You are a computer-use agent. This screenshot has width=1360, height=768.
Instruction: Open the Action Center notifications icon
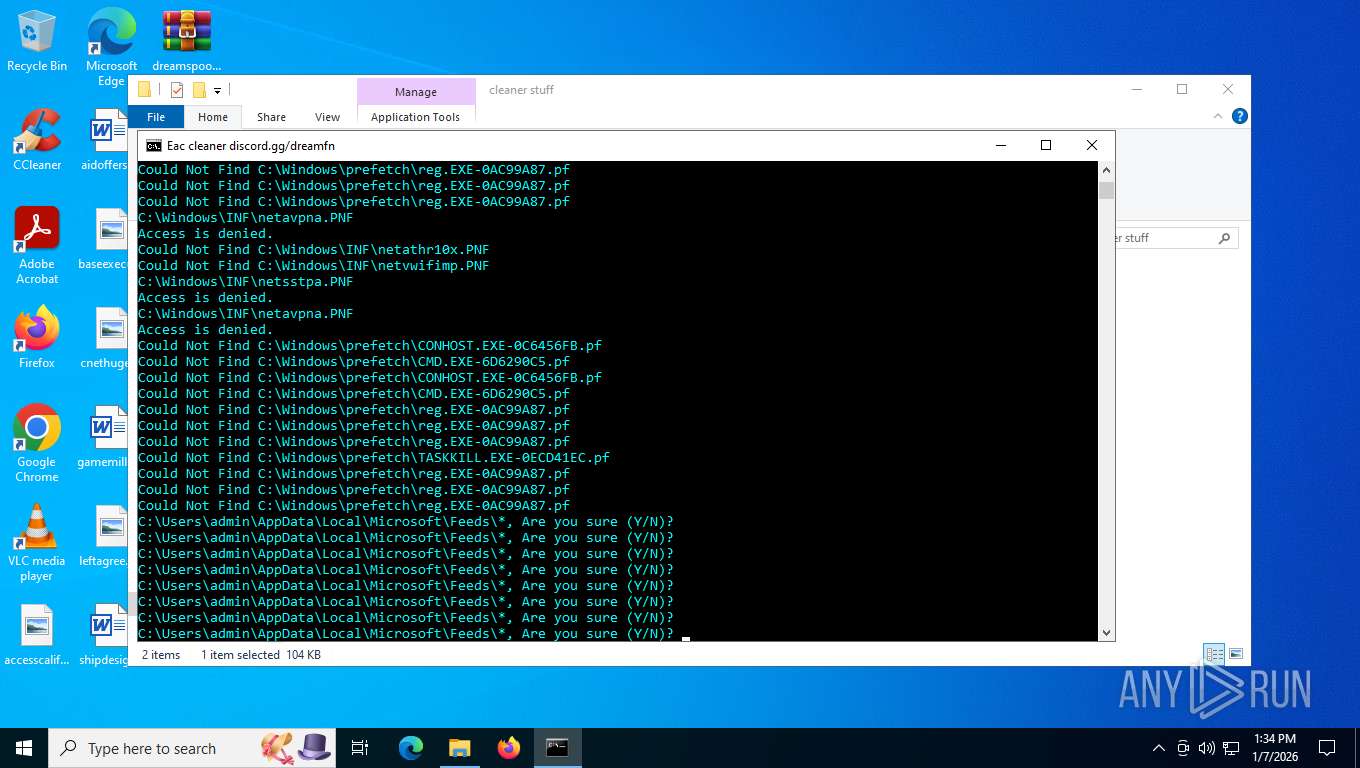1327,748
